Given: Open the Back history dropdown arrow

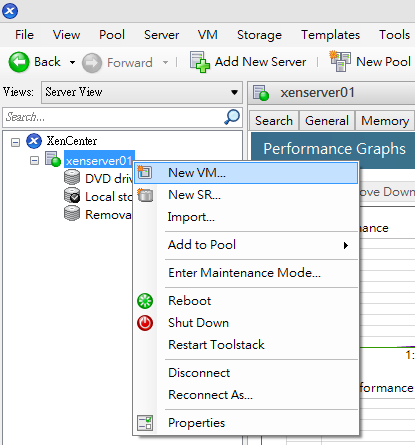Looking at the screenshot, I should pyautogui.click(x=72, y=62).
